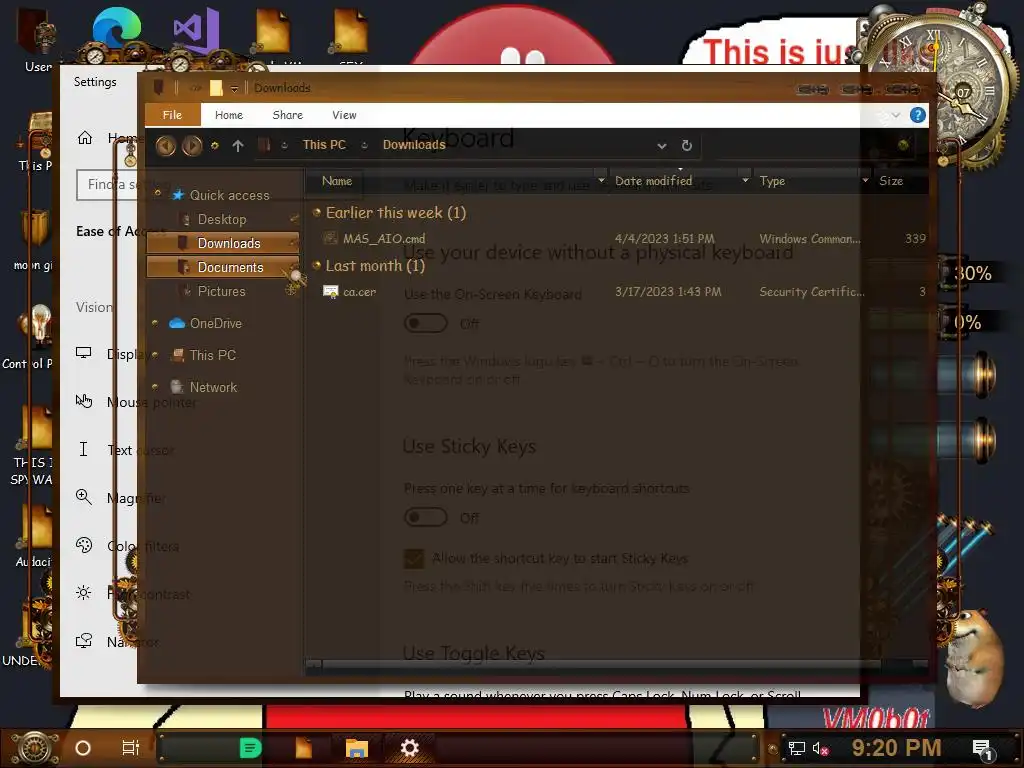The height and width of the screenshot is (768, 1024).
Task: Click the ca.cer certificate icon
Action: 331,291
